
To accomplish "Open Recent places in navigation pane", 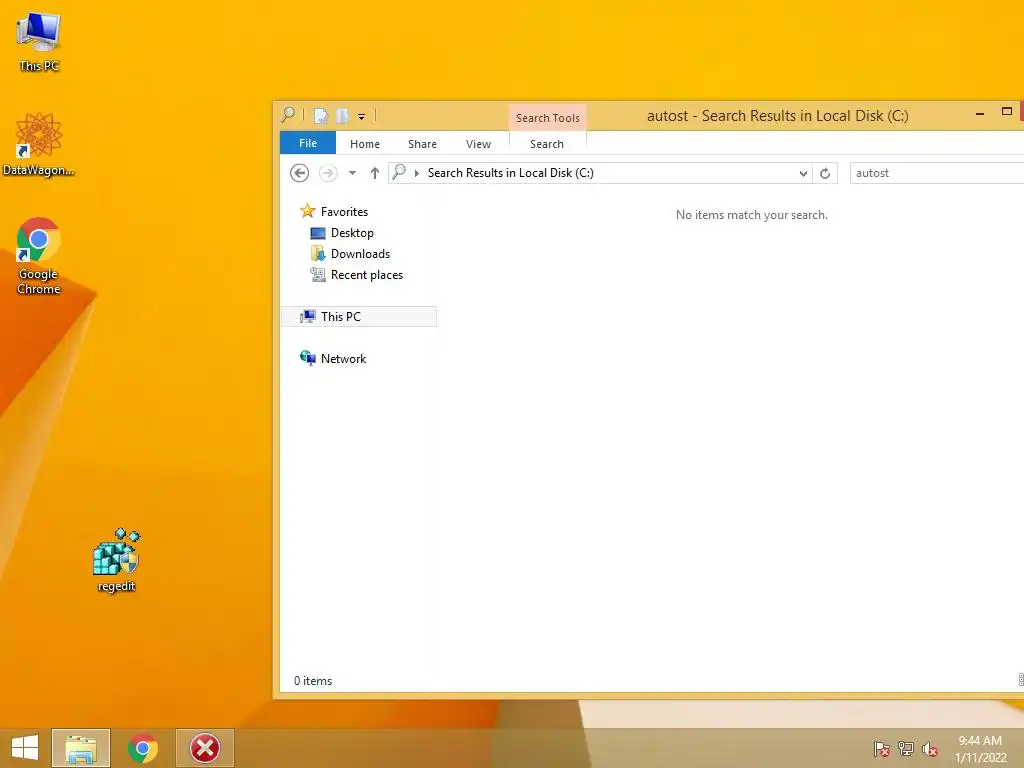I will [366, 275].
